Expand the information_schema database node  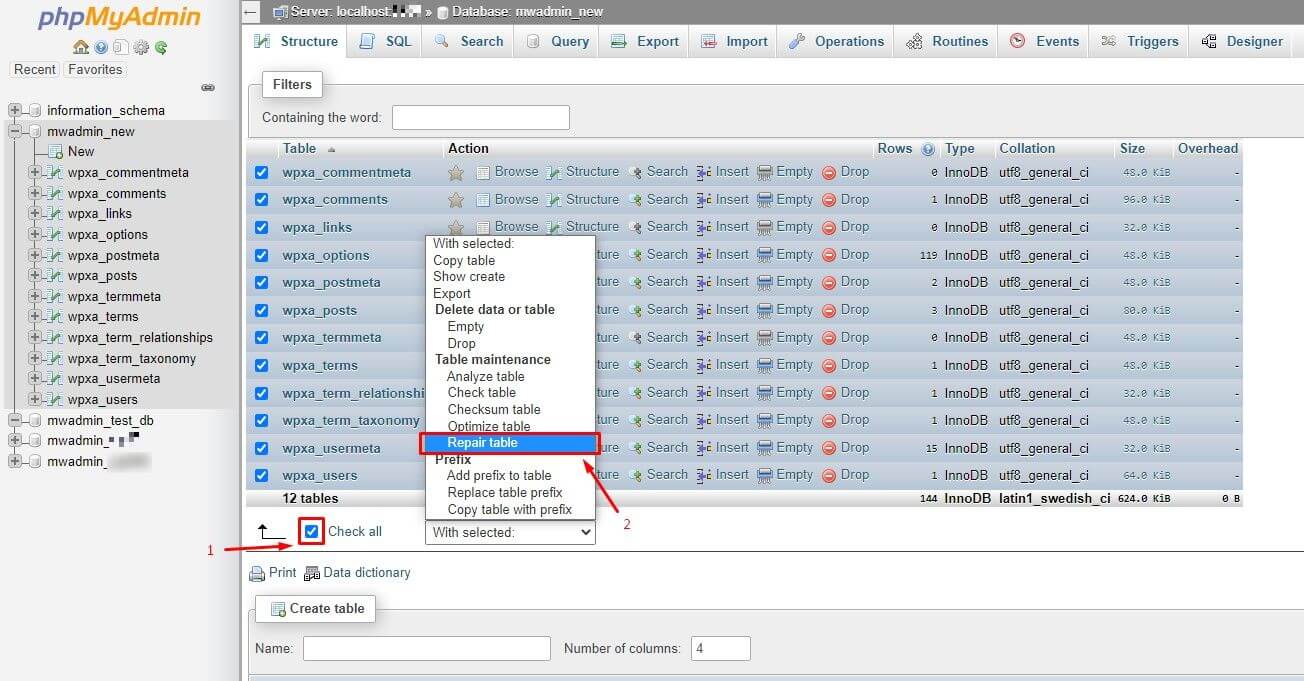(14, 111)
